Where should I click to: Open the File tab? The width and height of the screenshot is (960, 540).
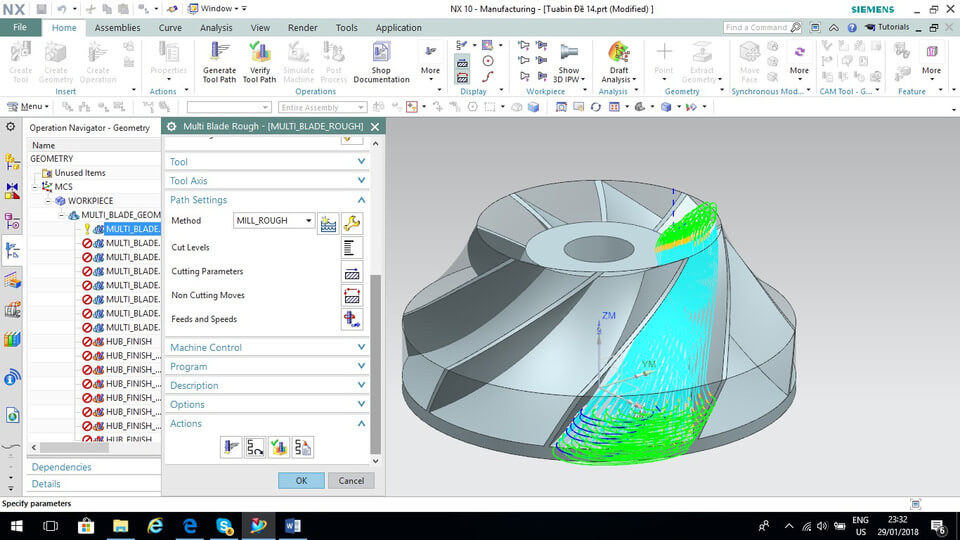pyautogui.click(x=20, y=28)
